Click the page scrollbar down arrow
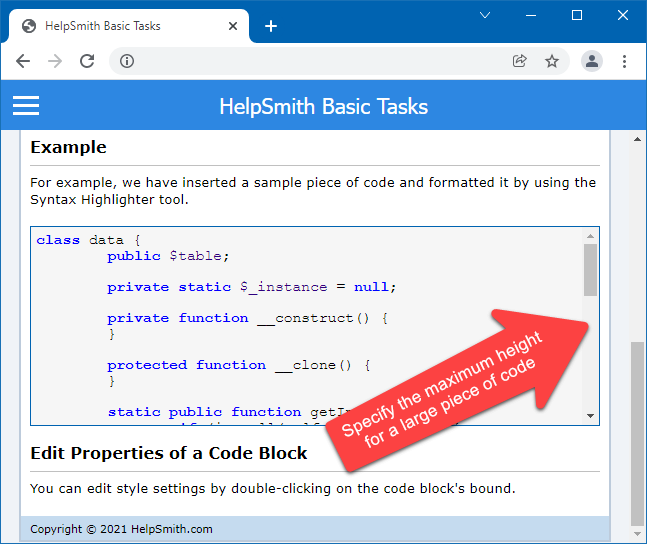Image resolution: width=647 pixels, height=544 pixels. click(638, 534)
